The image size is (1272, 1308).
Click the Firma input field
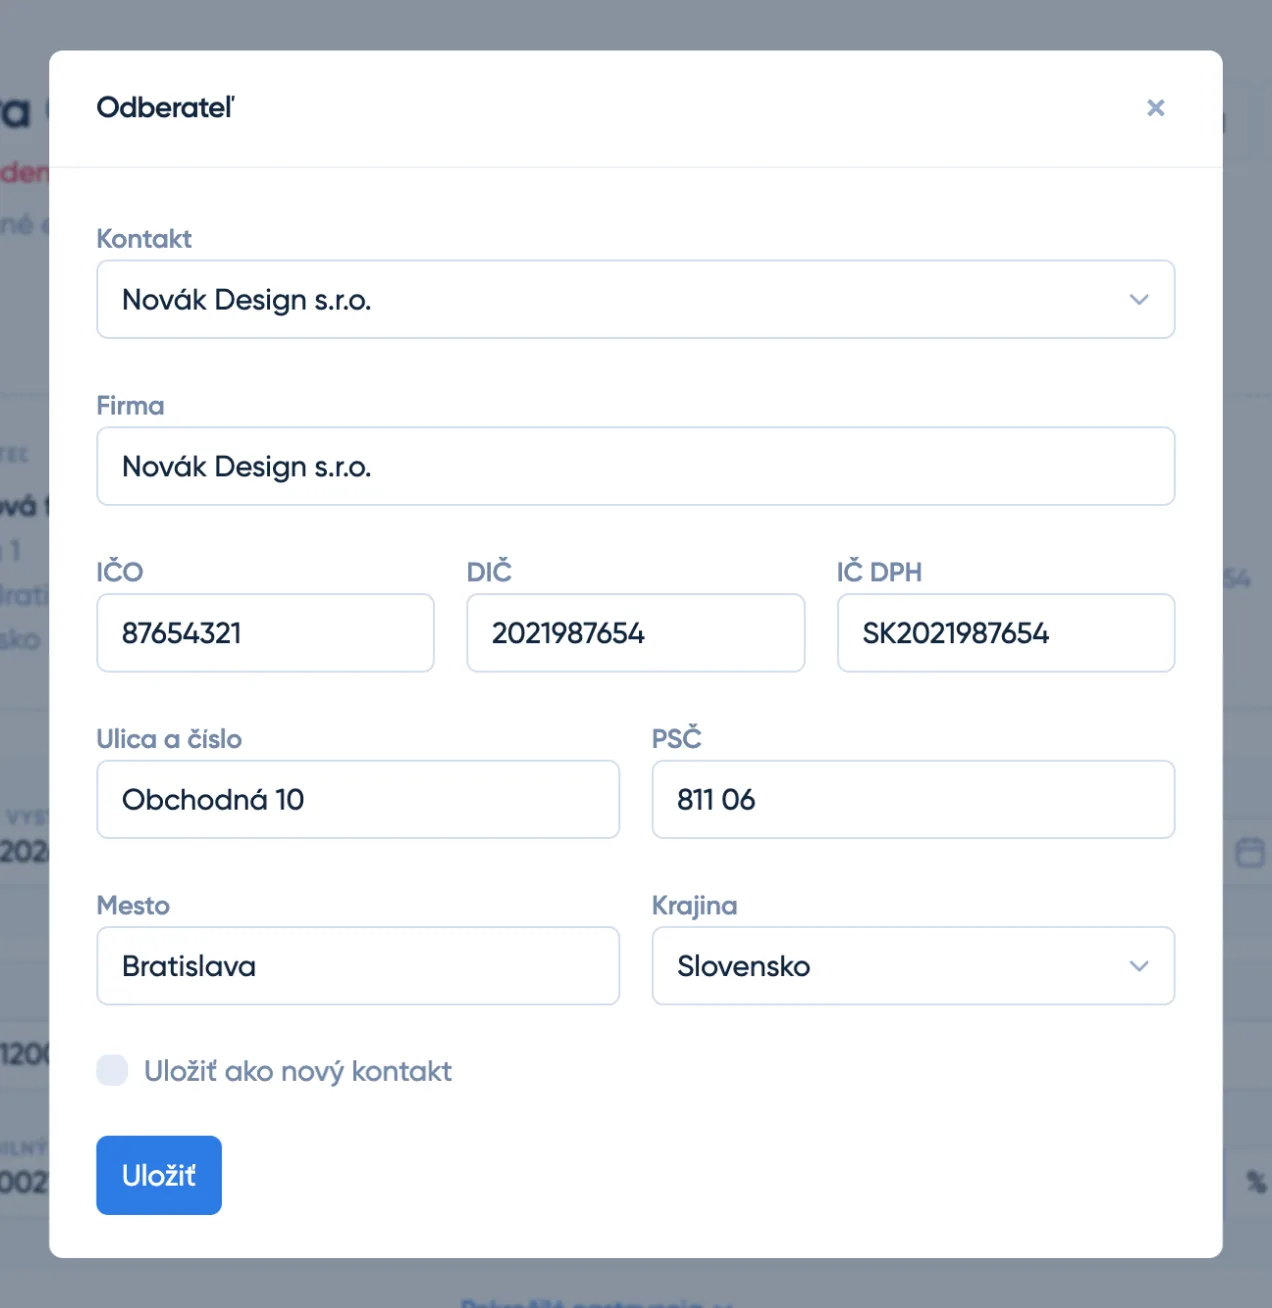(635, 466)
